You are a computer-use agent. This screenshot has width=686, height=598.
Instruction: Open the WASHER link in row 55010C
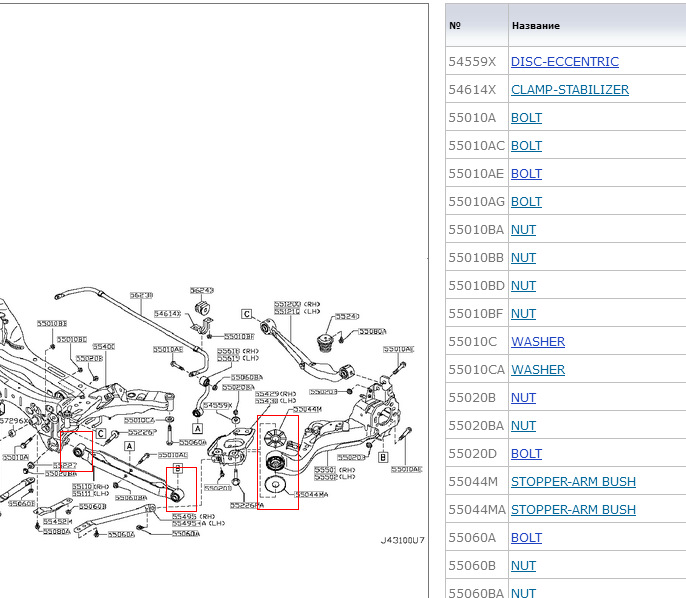point(538,342)
